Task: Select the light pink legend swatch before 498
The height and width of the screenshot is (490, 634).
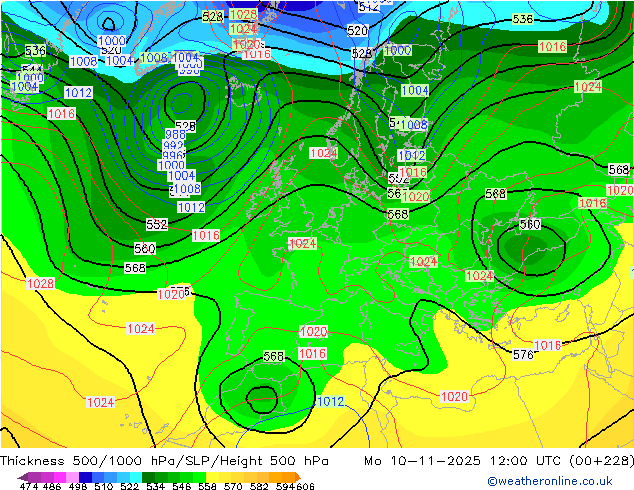Action: click(x=72, y=477)
